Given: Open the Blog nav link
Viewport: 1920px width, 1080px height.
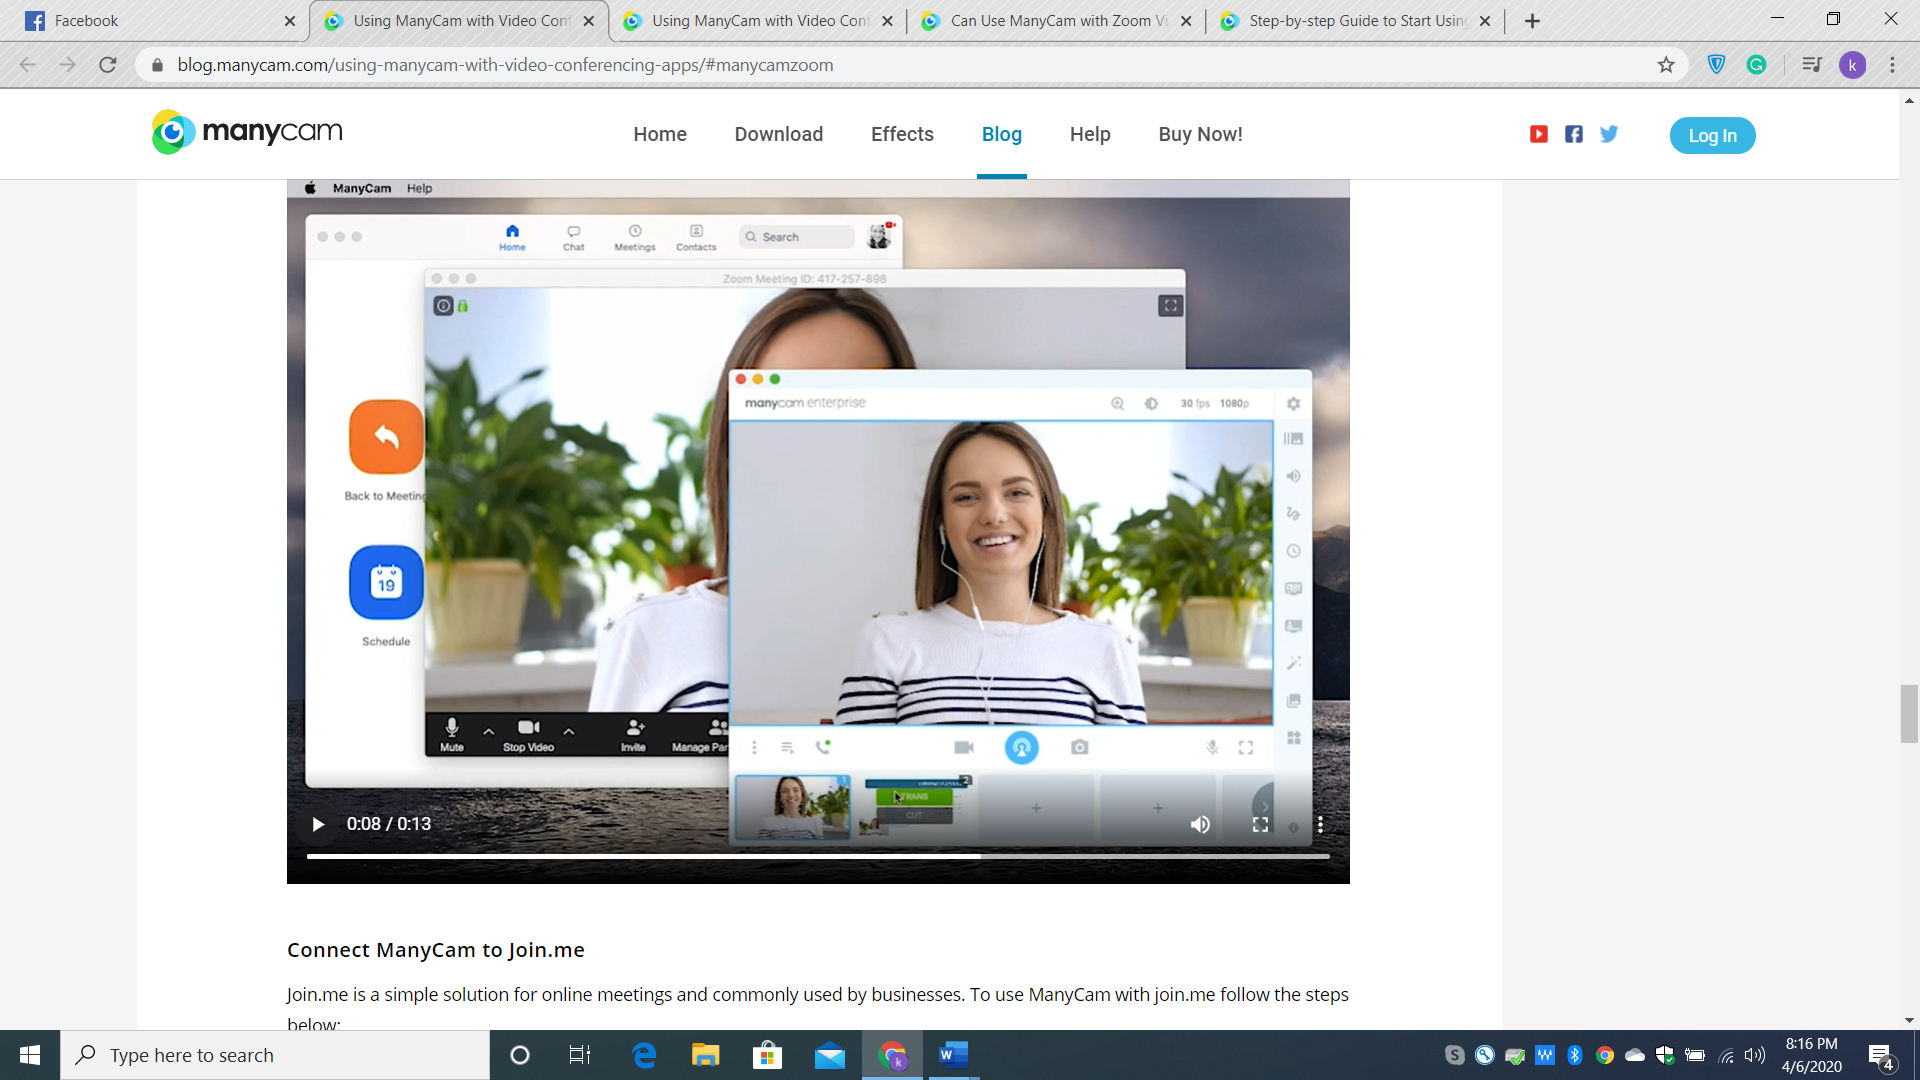Looking at the screenshot, I should click(x=1002, y=134).
